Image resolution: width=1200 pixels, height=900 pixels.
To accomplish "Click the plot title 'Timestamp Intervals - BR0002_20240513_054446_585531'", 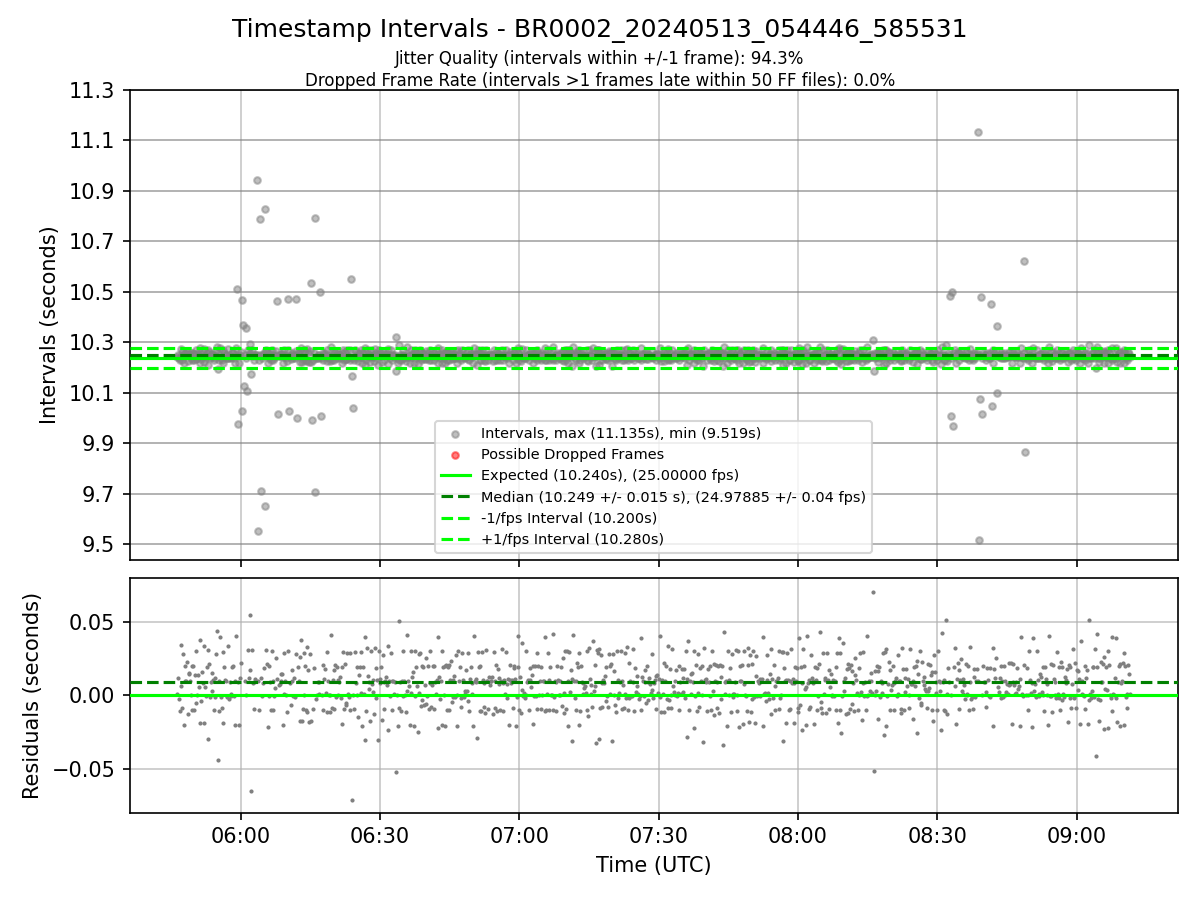I will 599,29.
